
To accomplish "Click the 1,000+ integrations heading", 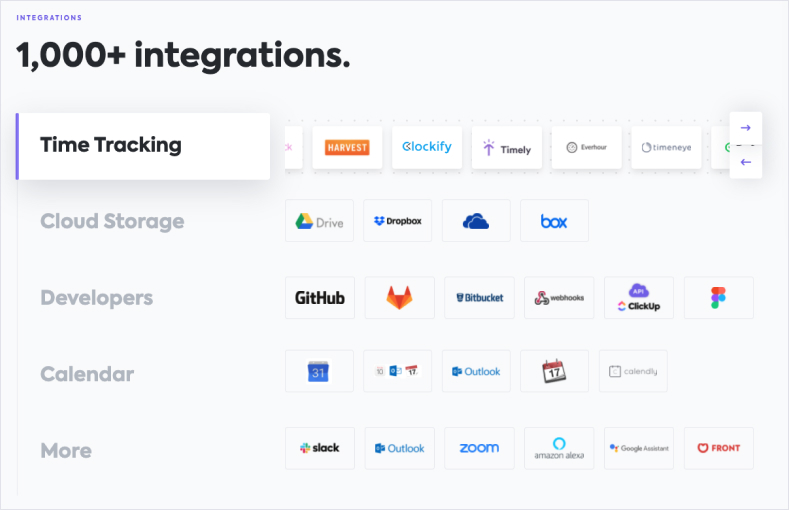I will [183, 55].
